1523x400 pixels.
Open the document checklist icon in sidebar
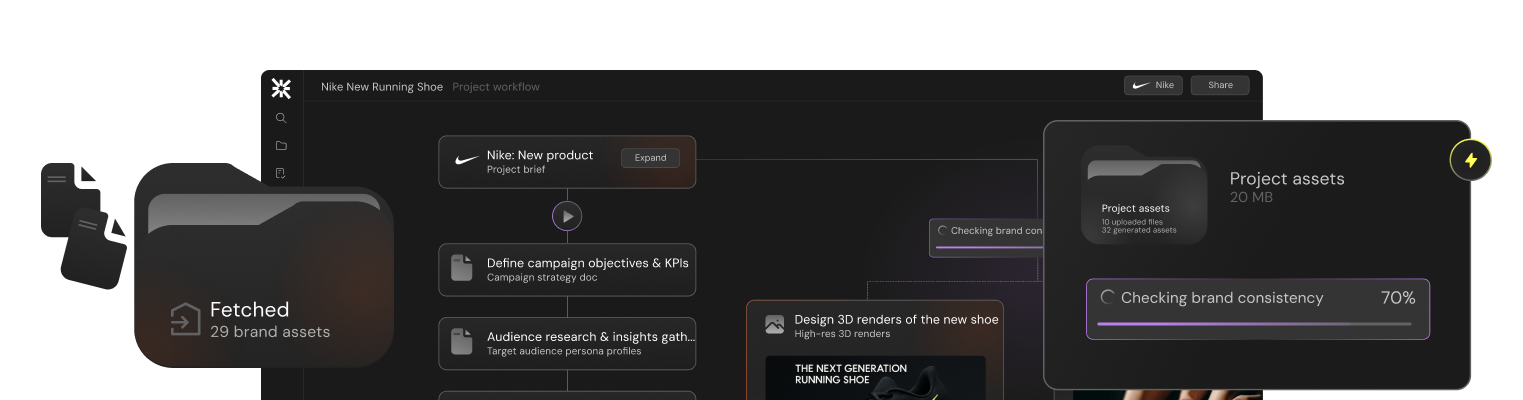point(281,173)
